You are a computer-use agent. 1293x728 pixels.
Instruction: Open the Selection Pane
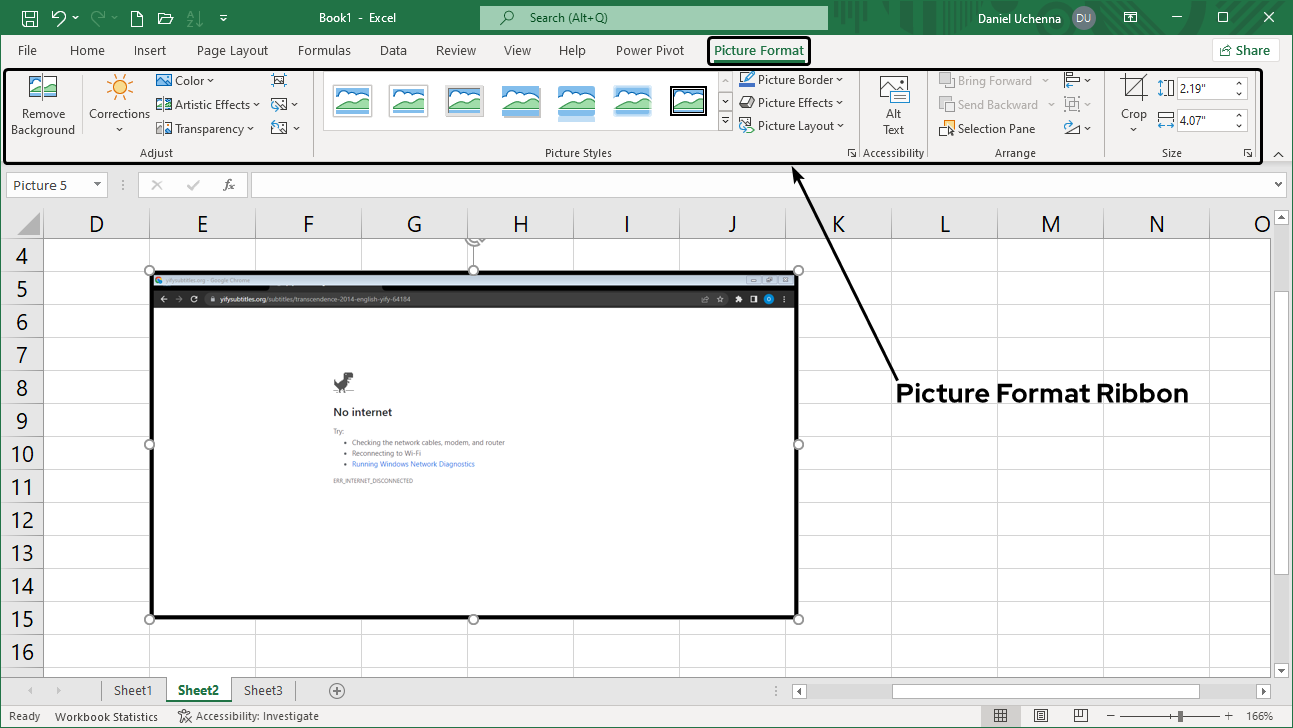[988, 128]
